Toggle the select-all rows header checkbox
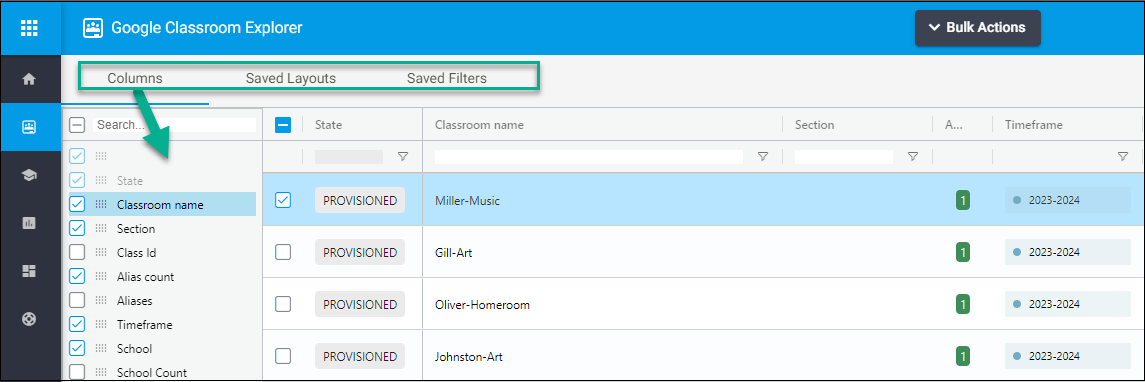1145x382 pixels. pos(283,125)
